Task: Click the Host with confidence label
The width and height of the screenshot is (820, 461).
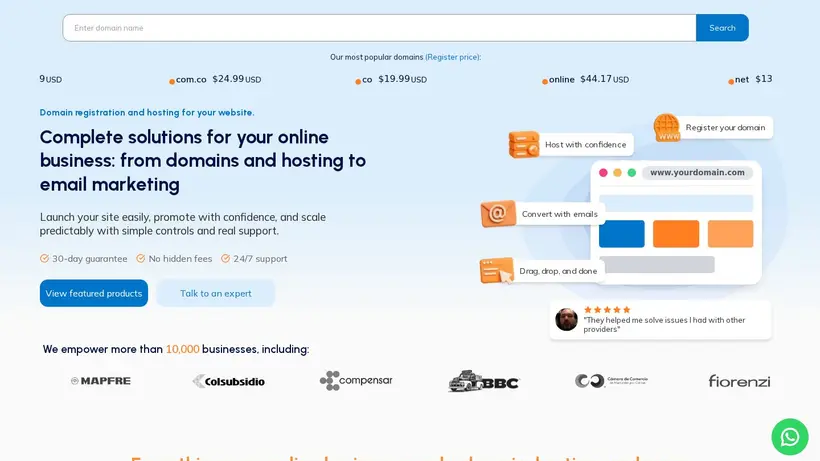Action: coord(585,145)
